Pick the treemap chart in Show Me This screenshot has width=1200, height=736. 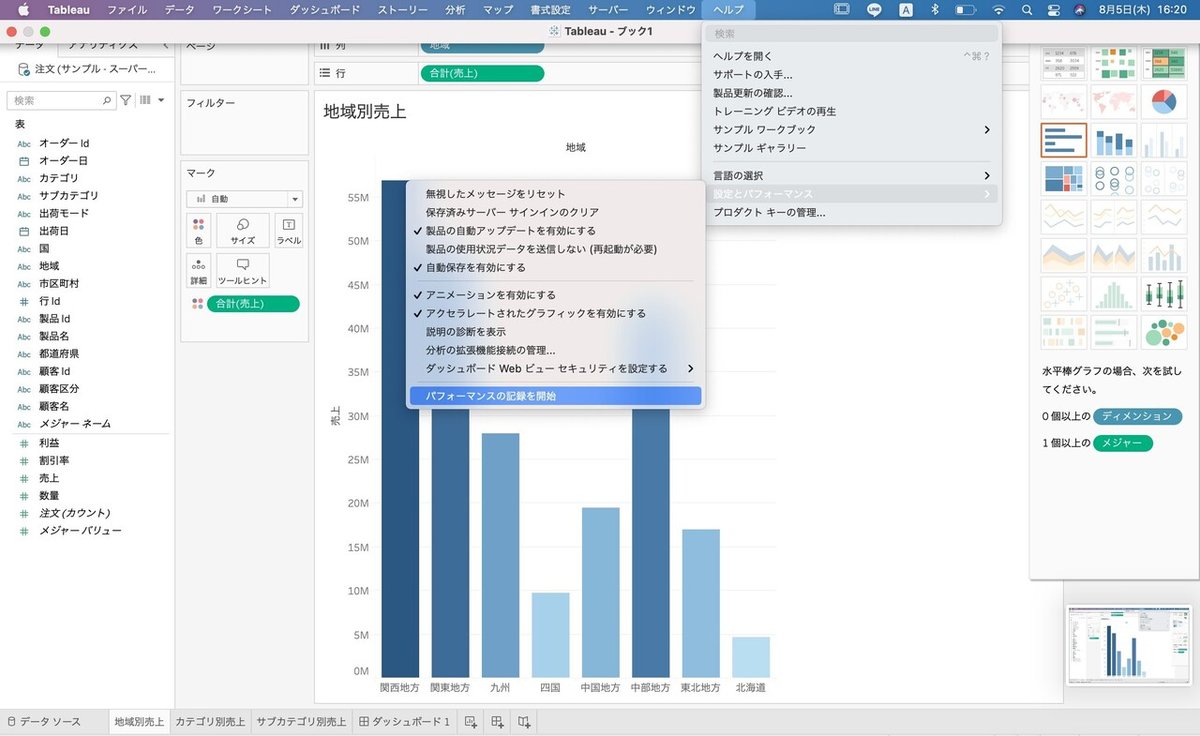click(1064, 179)
